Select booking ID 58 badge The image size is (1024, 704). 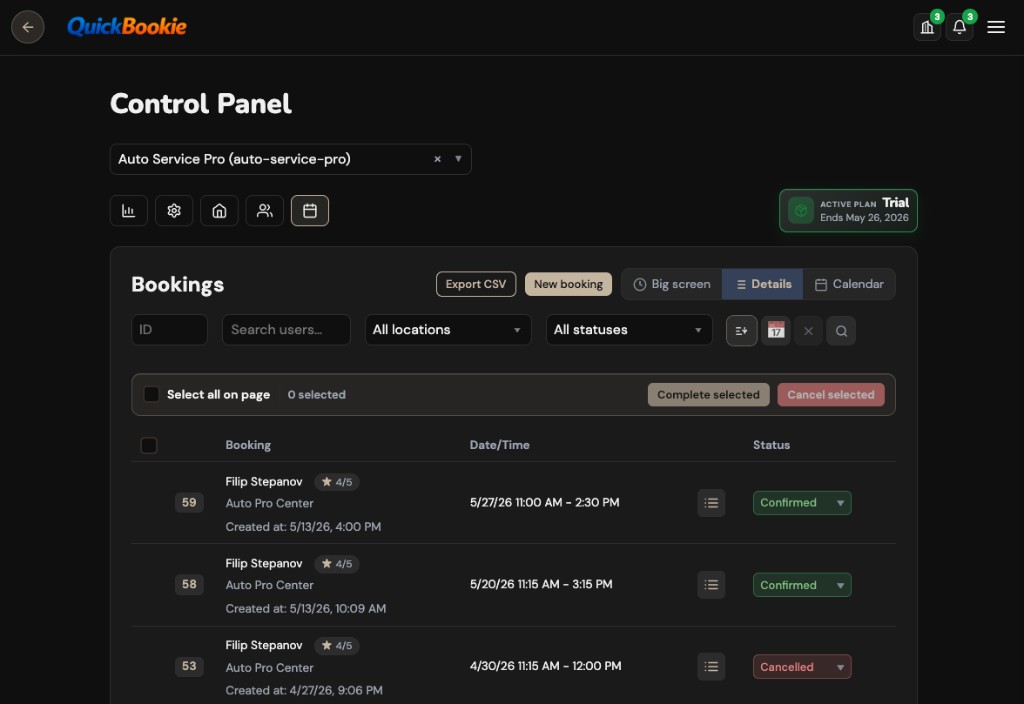pyautogui.click(x=189, y=584)
